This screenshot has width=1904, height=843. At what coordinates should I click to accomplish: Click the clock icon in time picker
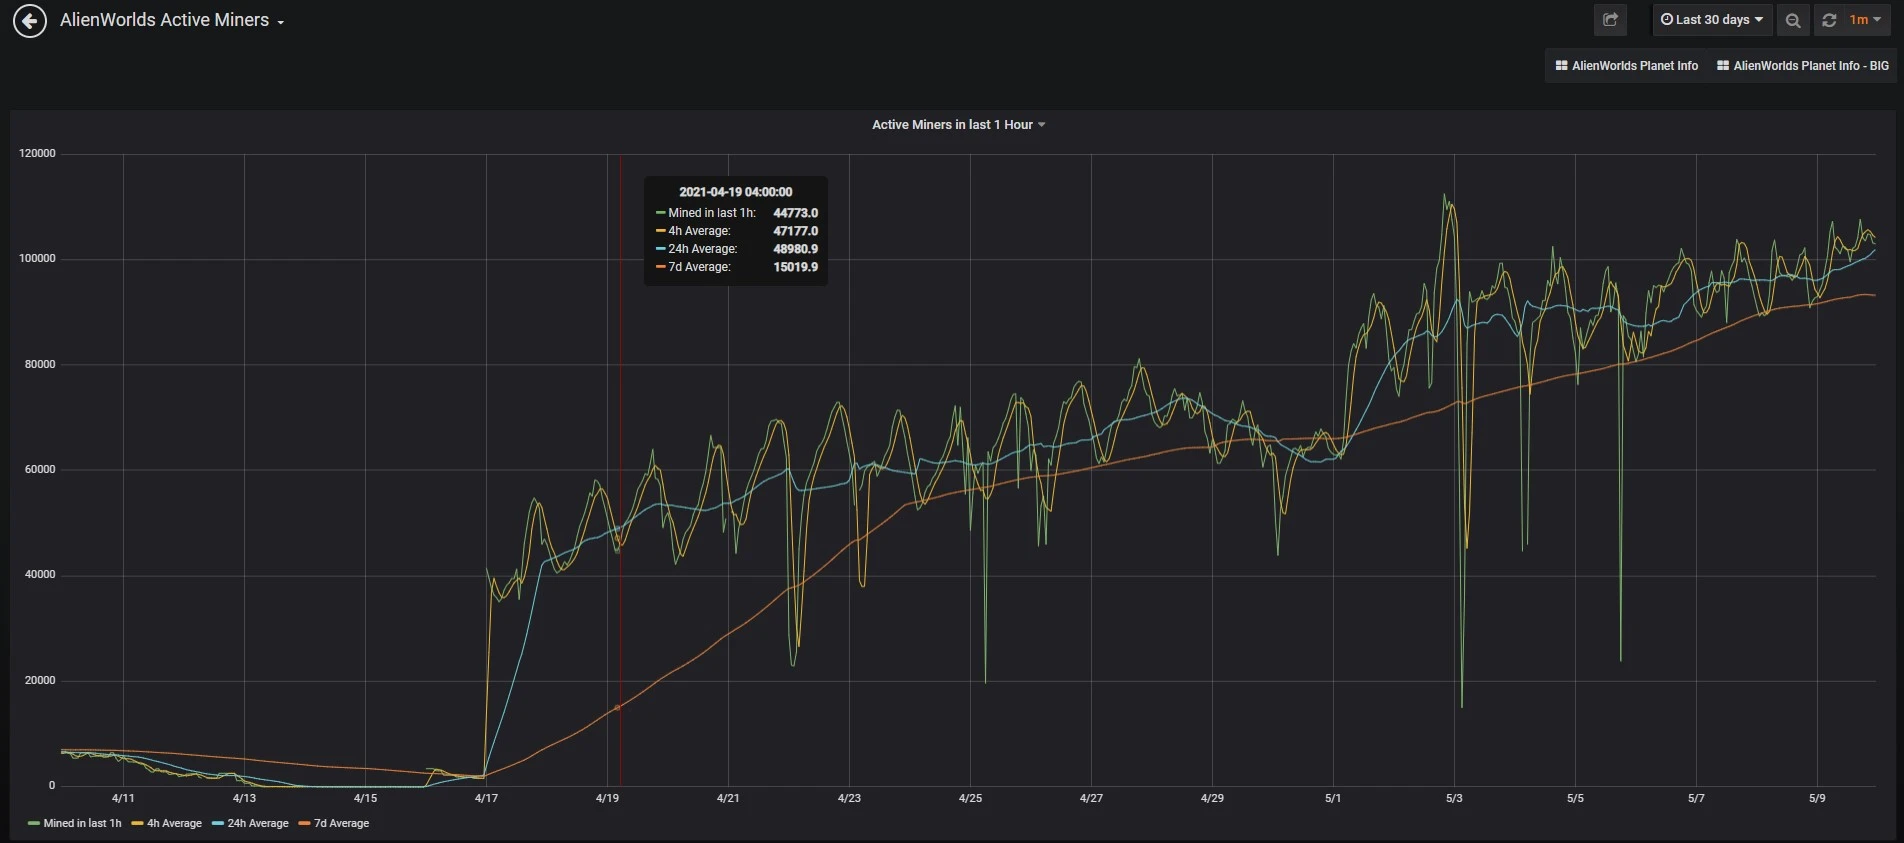pos(1667,19)
